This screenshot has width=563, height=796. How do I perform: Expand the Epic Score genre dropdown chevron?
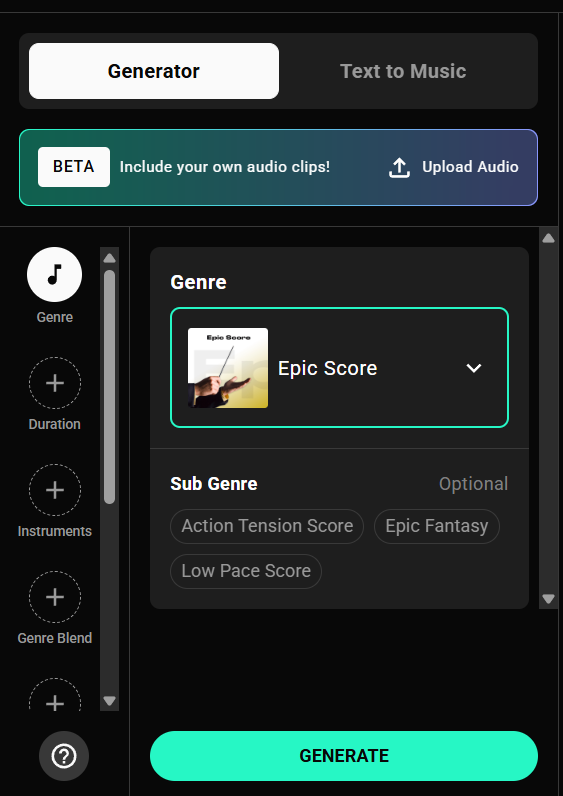click(x=474, y=368)
